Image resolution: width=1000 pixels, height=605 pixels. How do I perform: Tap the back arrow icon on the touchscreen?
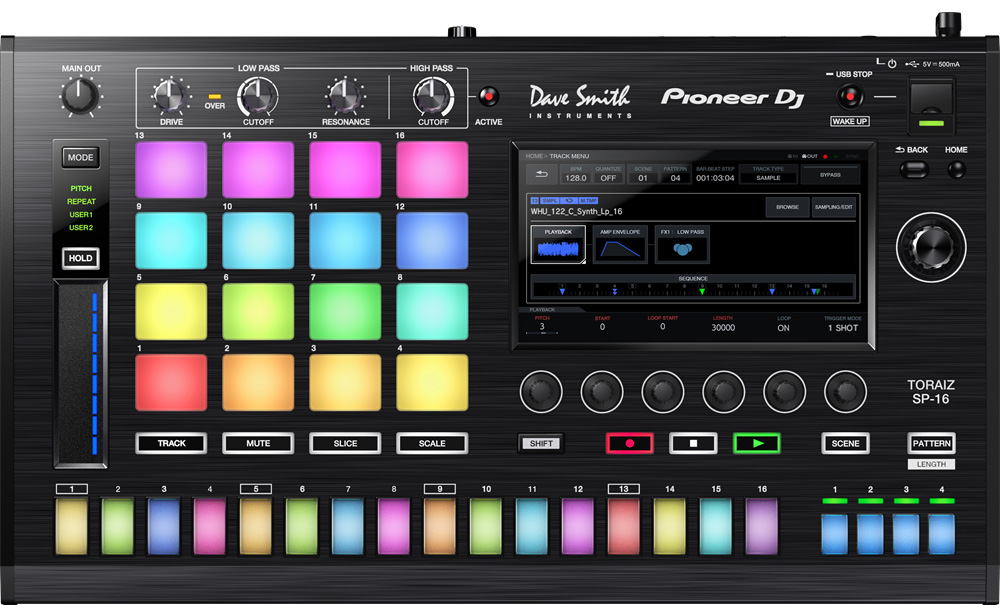(x=541, y=175)
